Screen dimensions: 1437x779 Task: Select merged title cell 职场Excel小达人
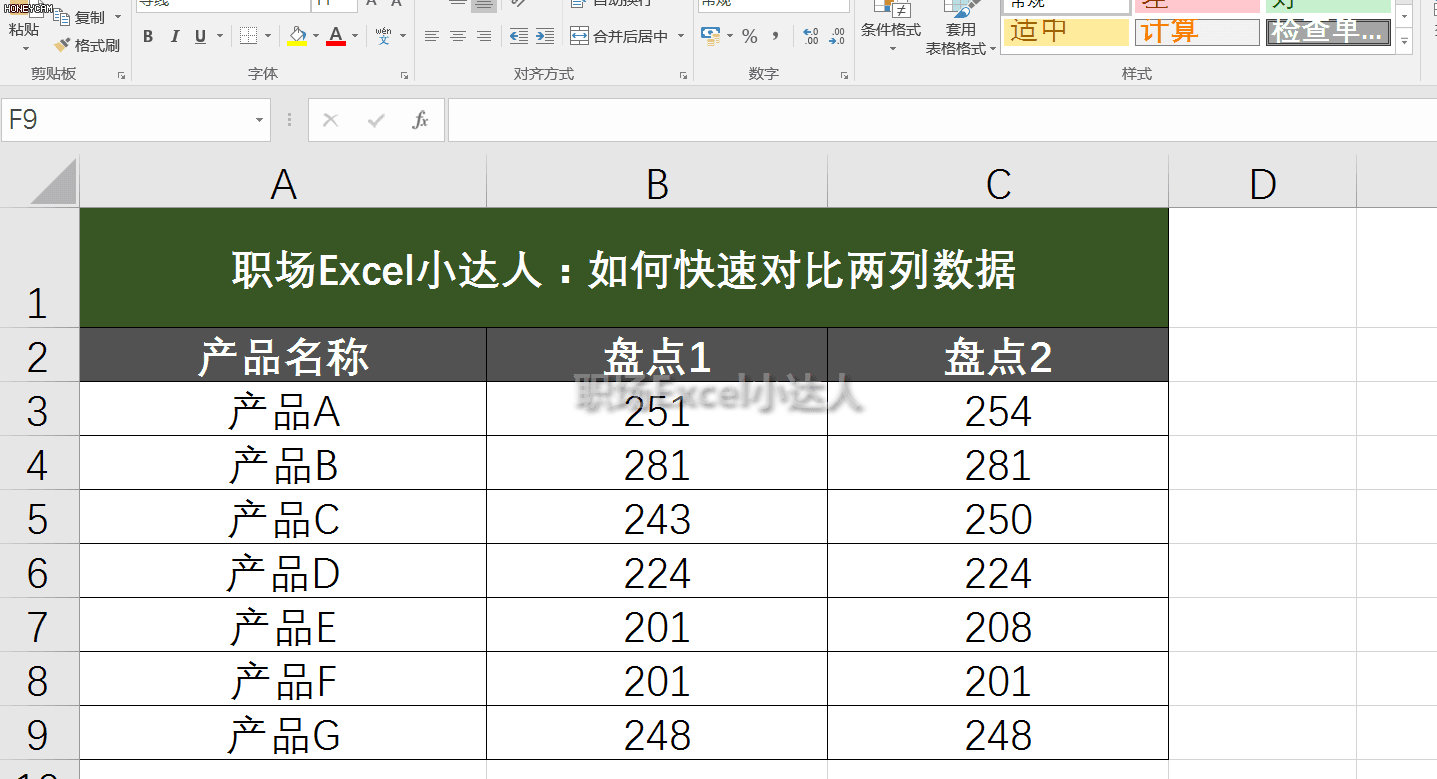coord(624,268)
